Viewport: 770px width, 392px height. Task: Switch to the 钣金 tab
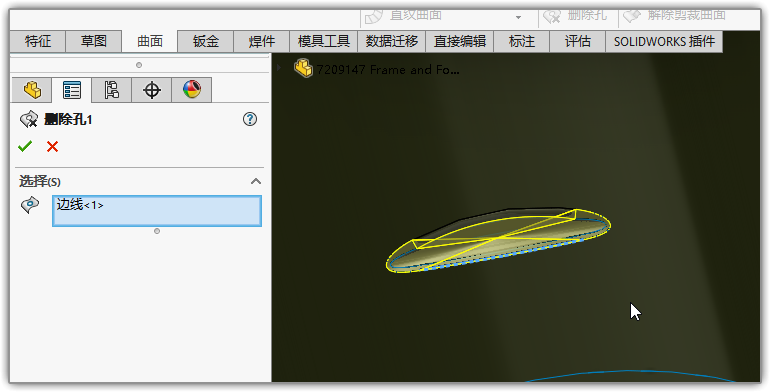pyautogui.click(x=206, y=41)
